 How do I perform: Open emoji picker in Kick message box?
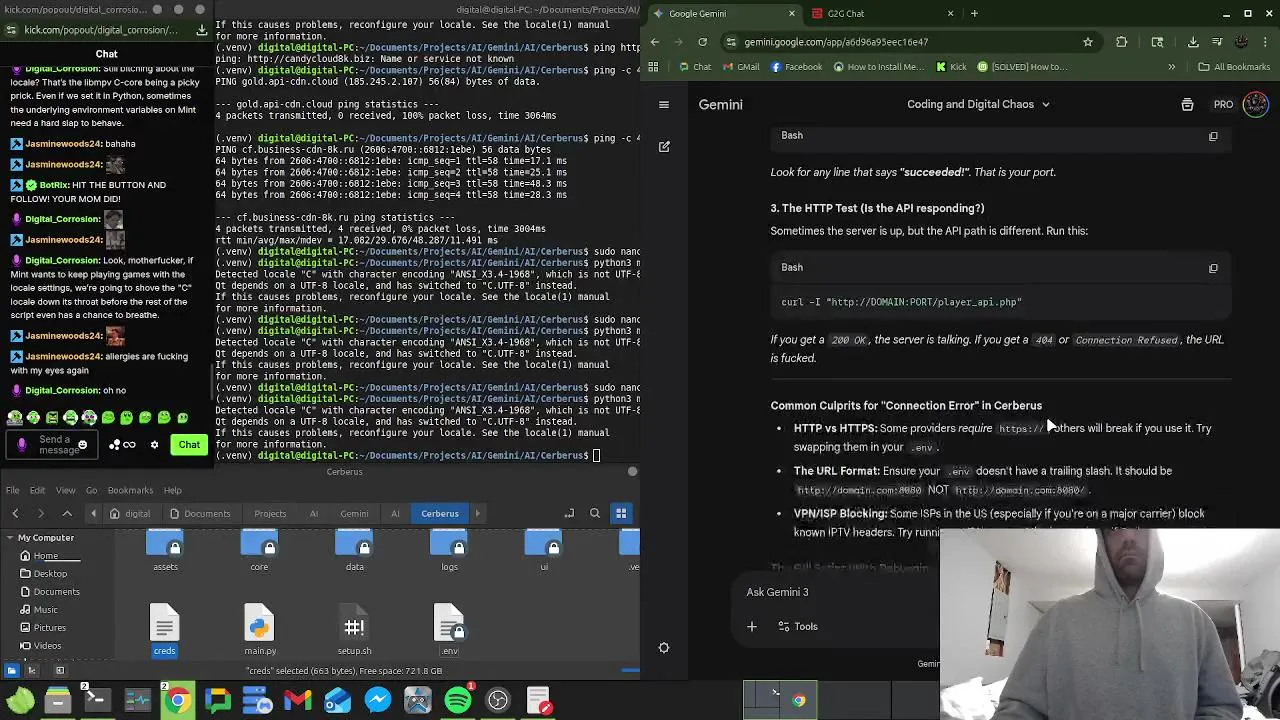click(82, 445)
